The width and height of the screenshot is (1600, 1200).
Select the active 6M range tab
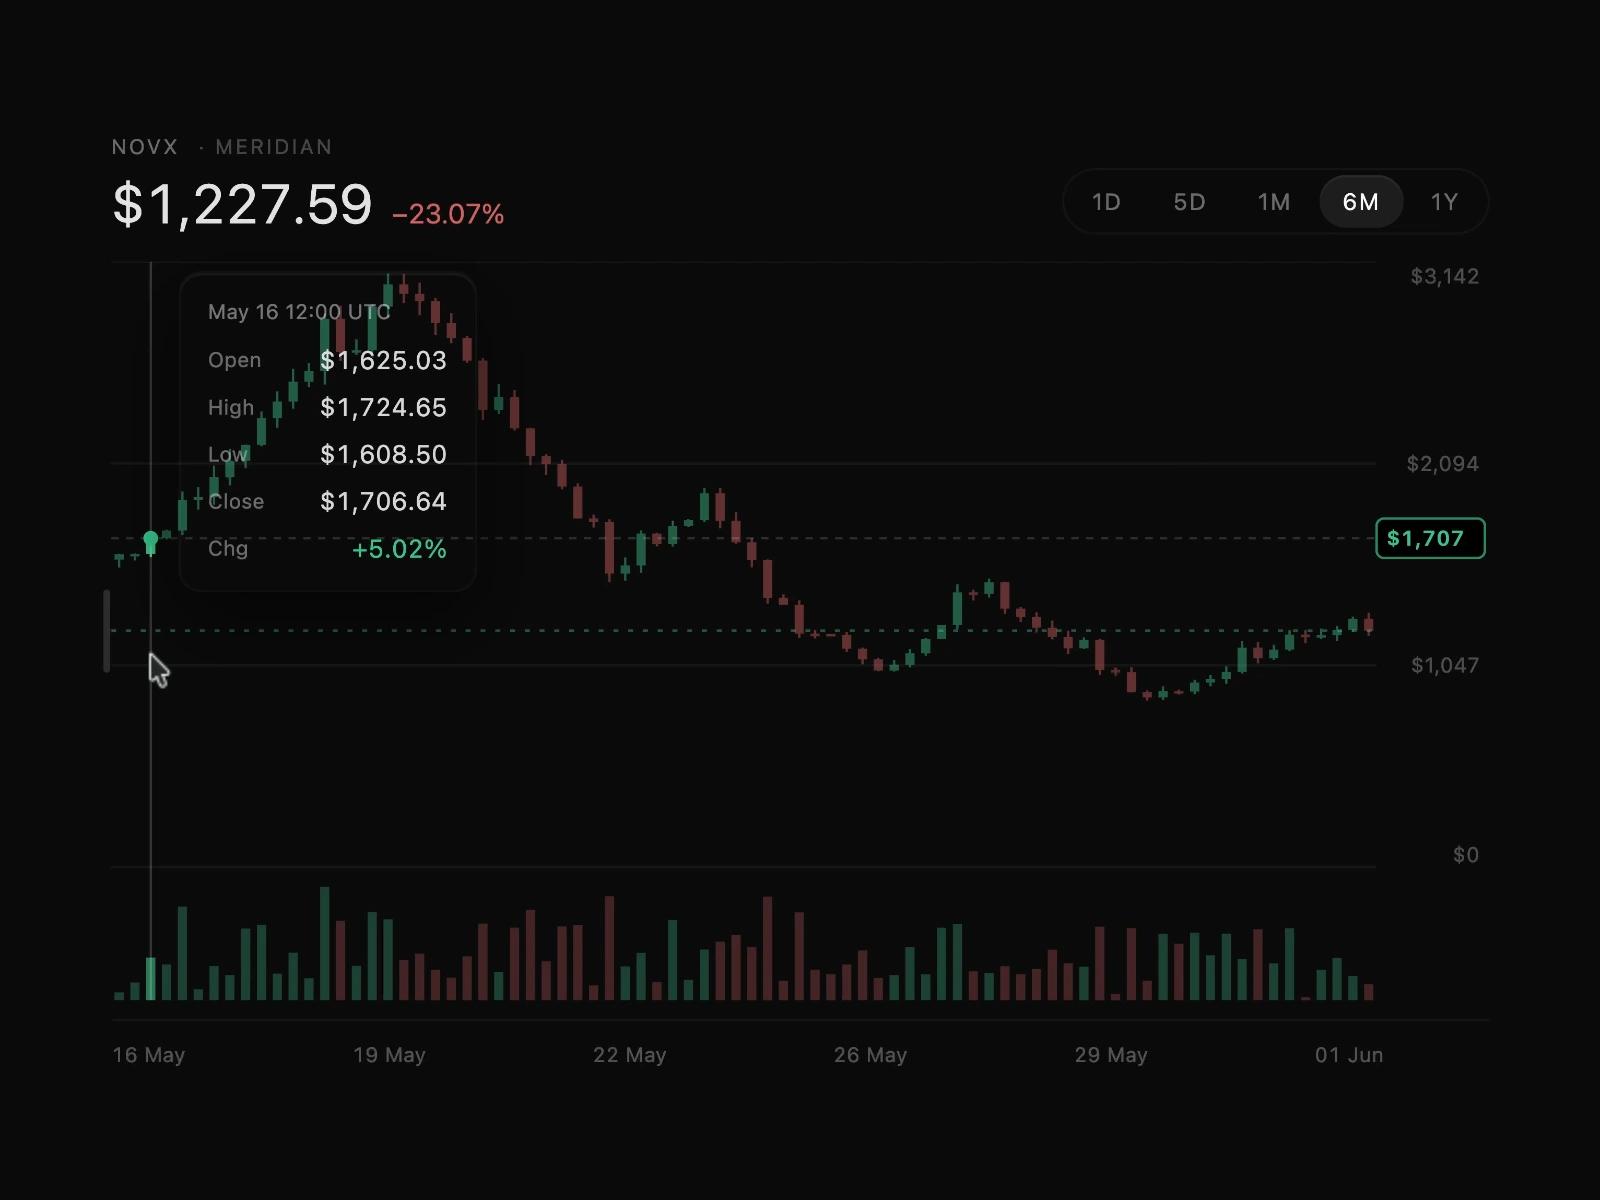1360,202
